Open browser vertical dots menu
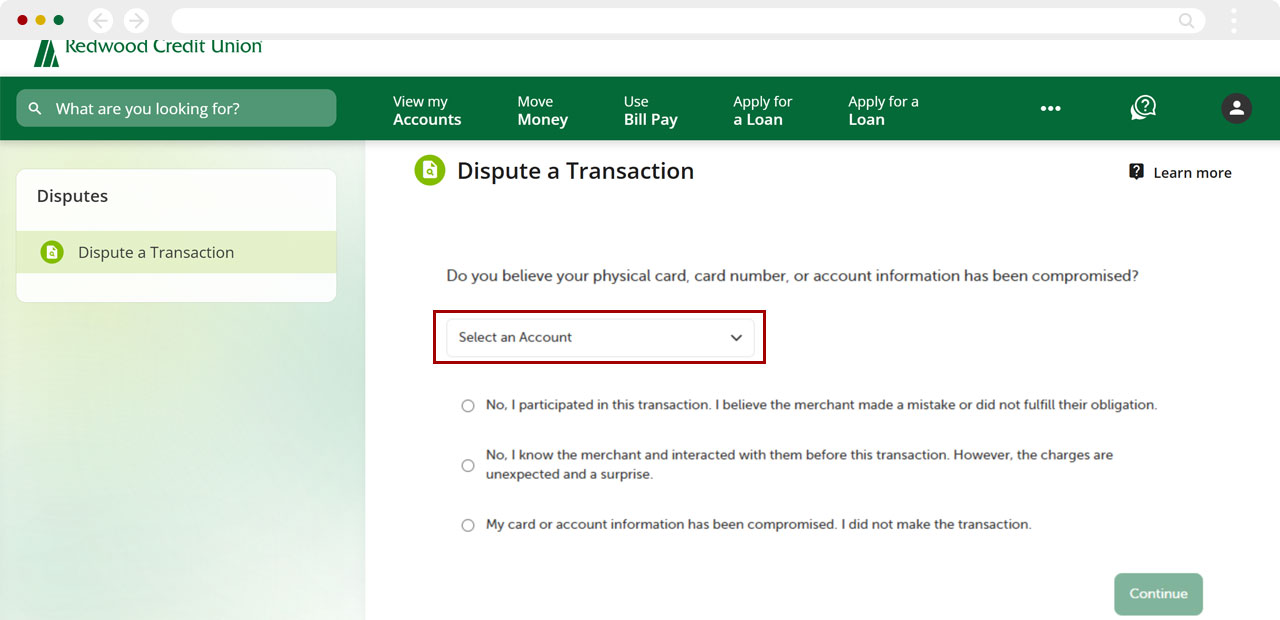 [1234, 20]
